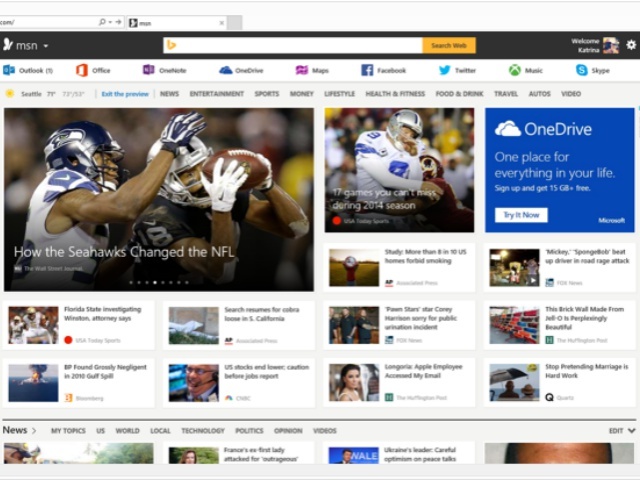The width and height of the screenshot is (640, 480).
Task: Expand the msn logo dropdown arrow
Action: point(45,46)
